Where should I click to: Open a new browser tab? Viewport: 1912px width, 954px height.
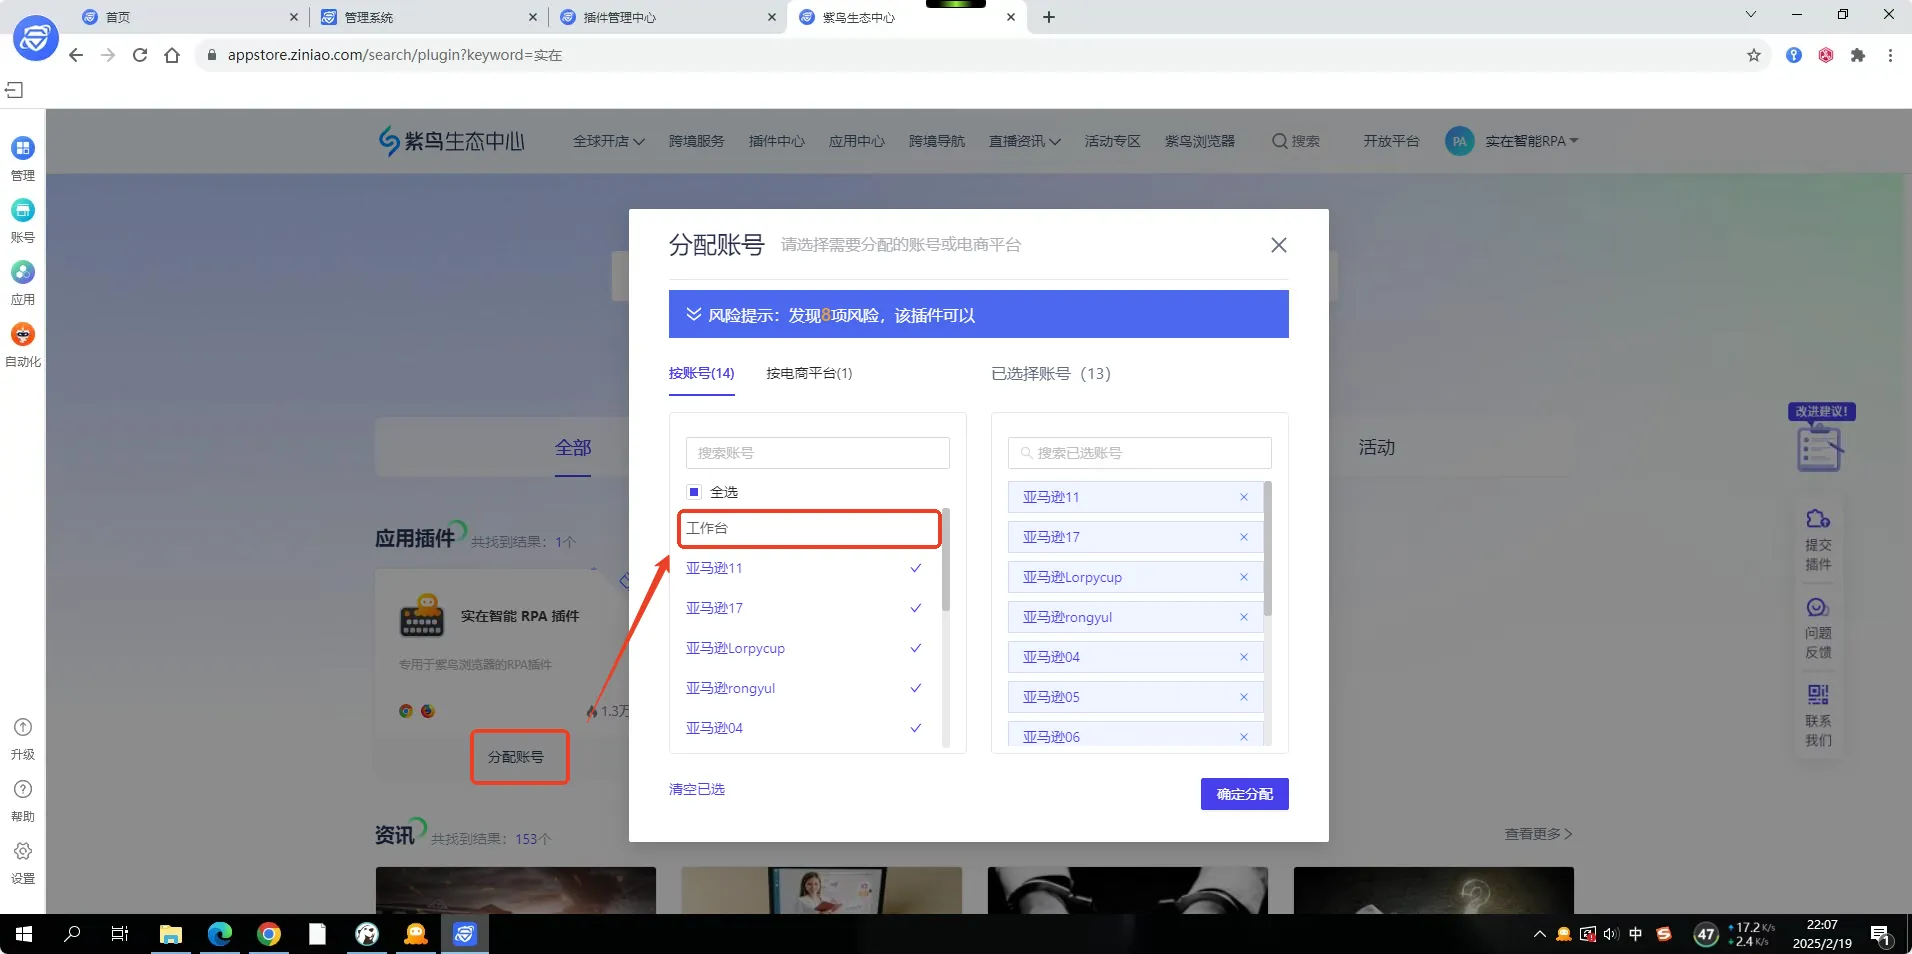click(x=1049, y=17)
